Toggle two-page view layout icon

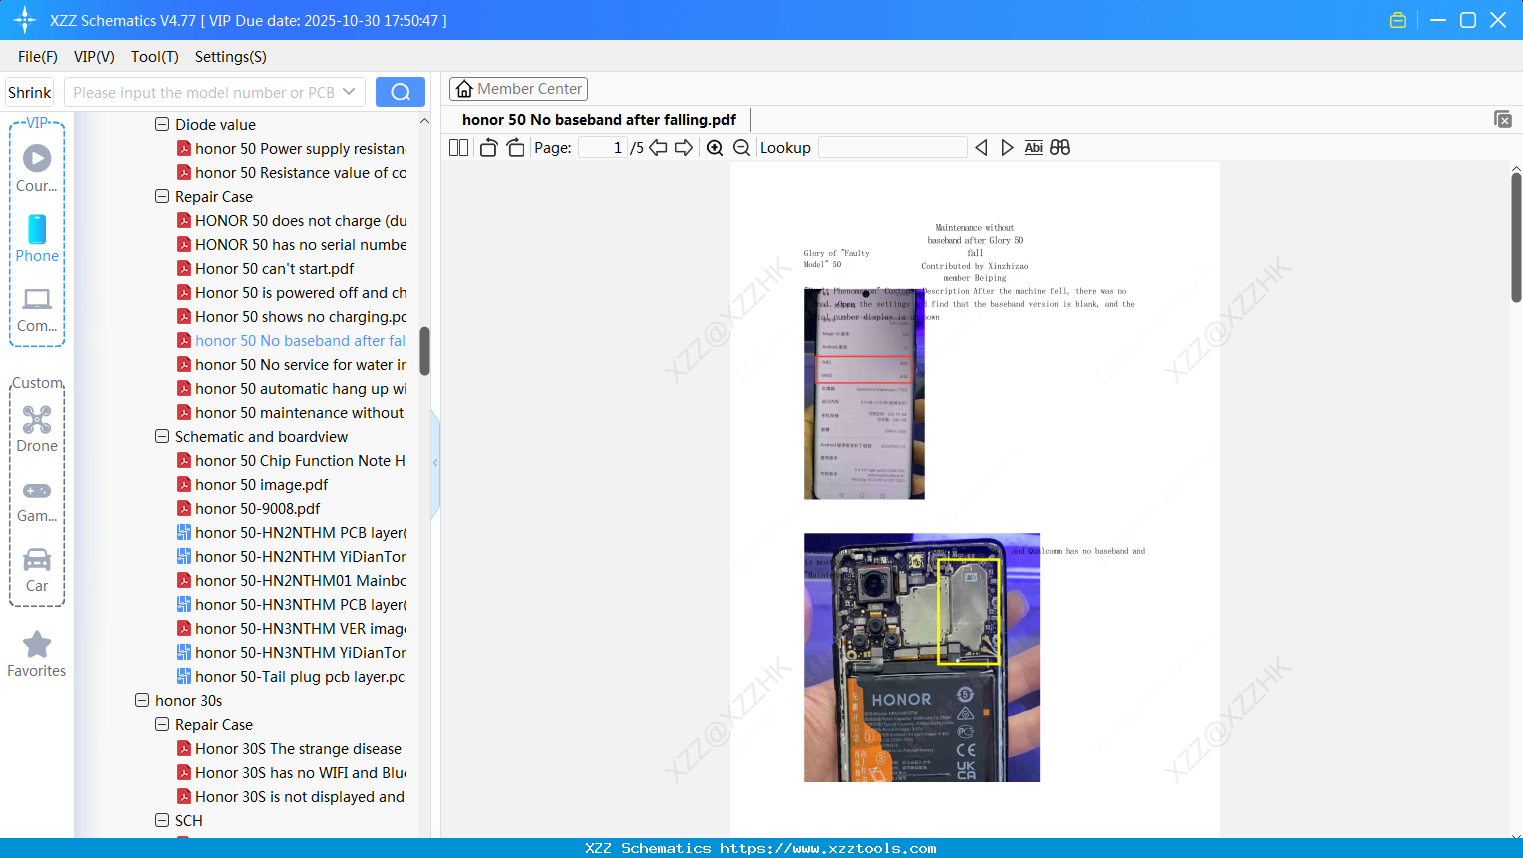(458, 148)
